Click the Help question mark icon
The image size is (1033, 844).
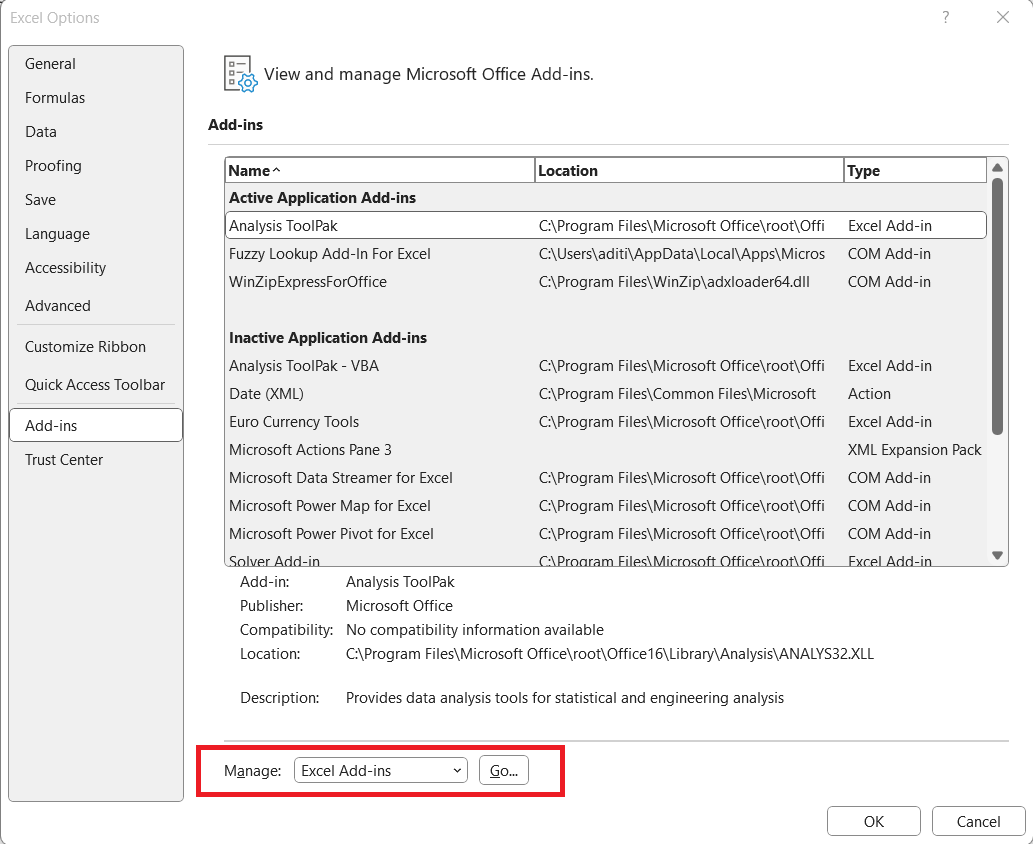pos(946,18)
